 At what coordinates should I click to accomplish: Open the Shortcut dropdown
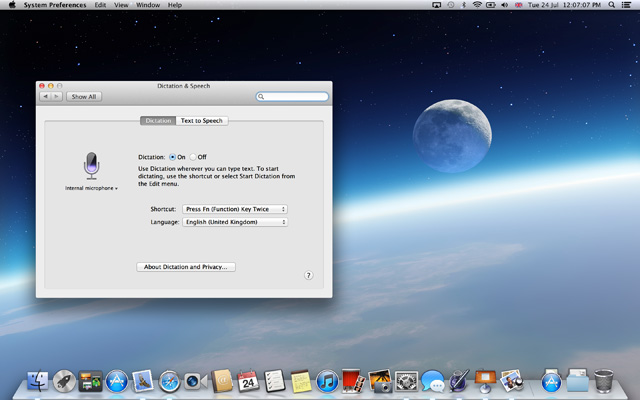click(235, 209)
